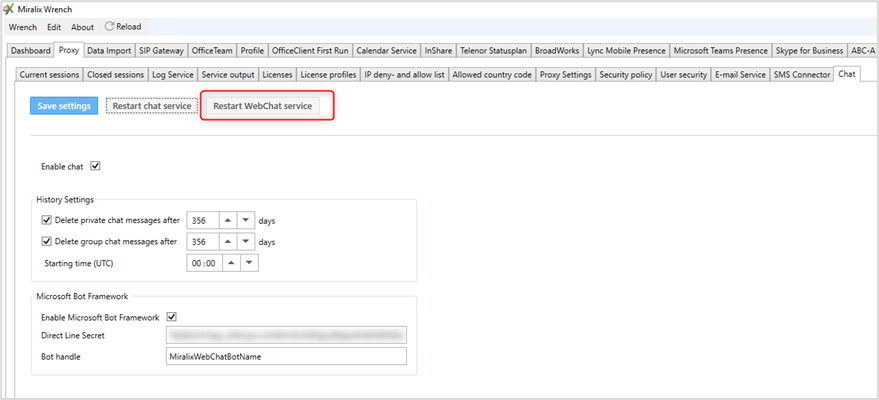This screenshot has height=400, width=879.
Task: Open the User security sub-tab
Action: 683,75
